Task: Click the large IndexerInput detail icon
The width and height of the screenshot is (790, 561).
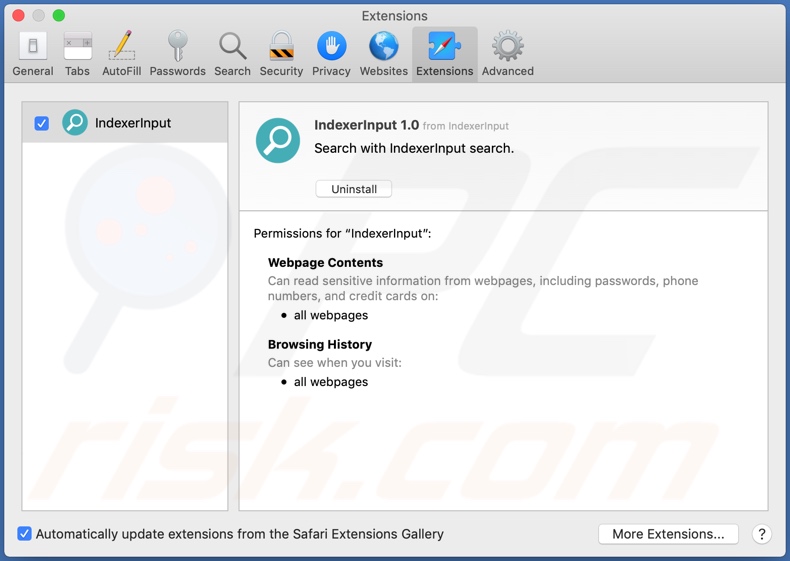Action: click(278, 140)
